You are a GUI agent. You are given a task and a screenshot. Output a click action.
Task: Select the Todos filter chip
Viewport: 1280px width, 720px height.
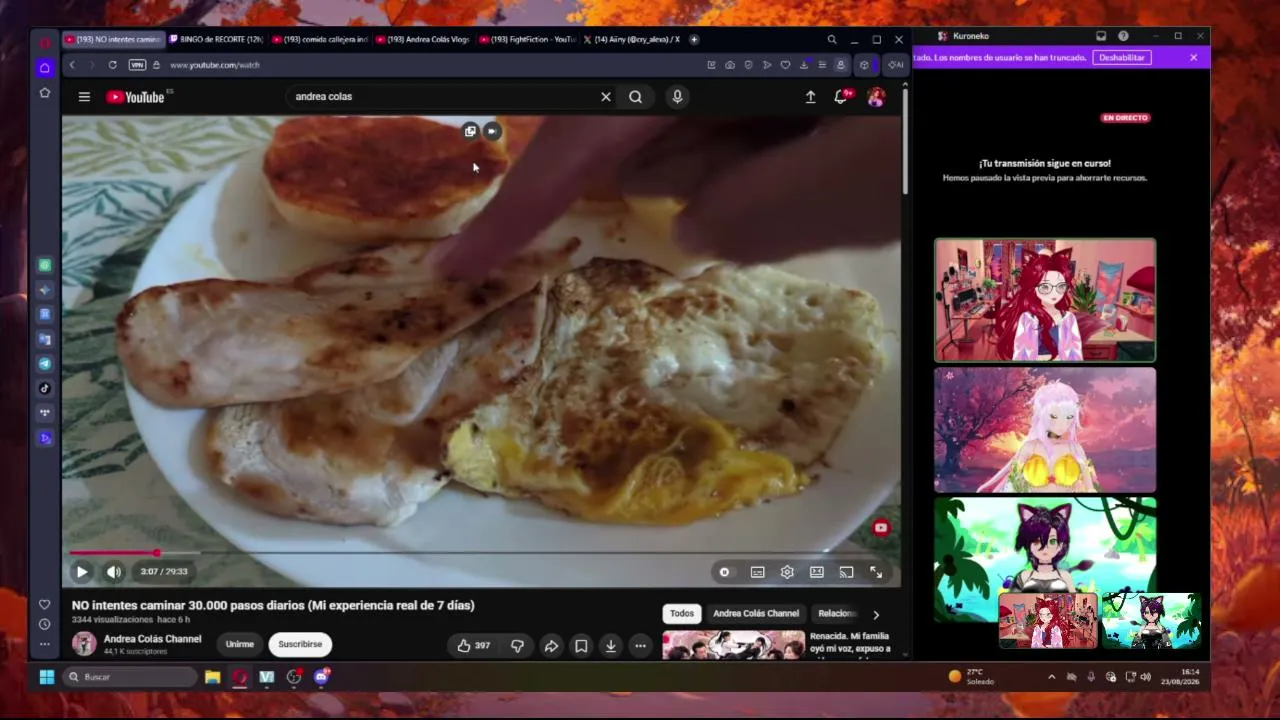[x=682, y=614]
